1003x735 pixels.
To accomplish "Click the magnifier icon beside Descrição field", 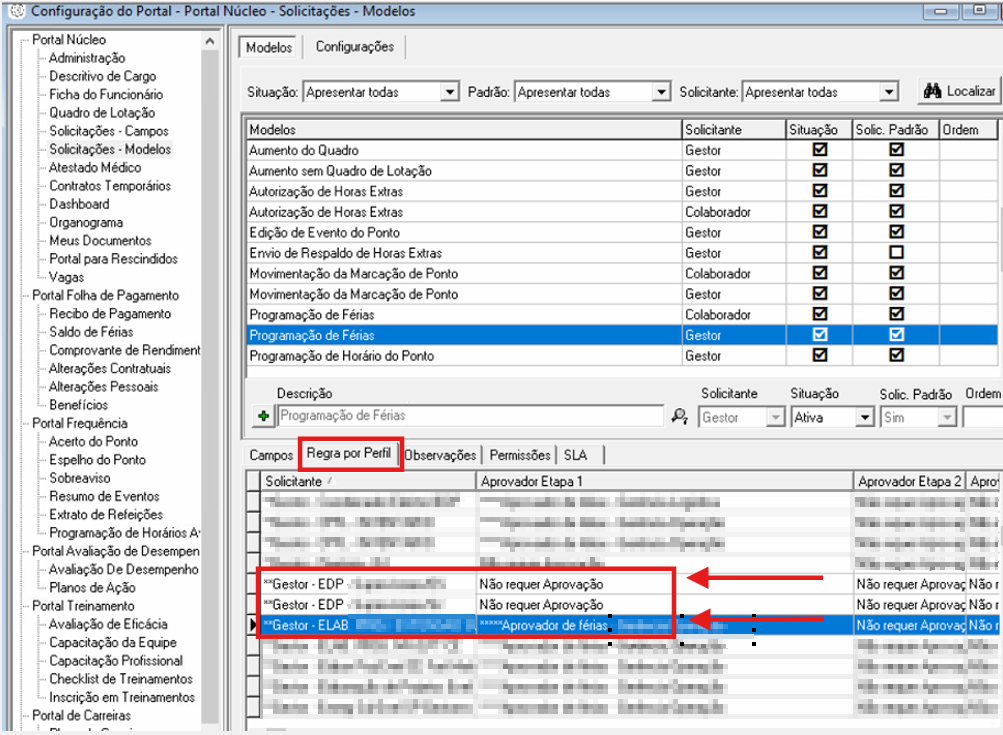I will point(680,416).
